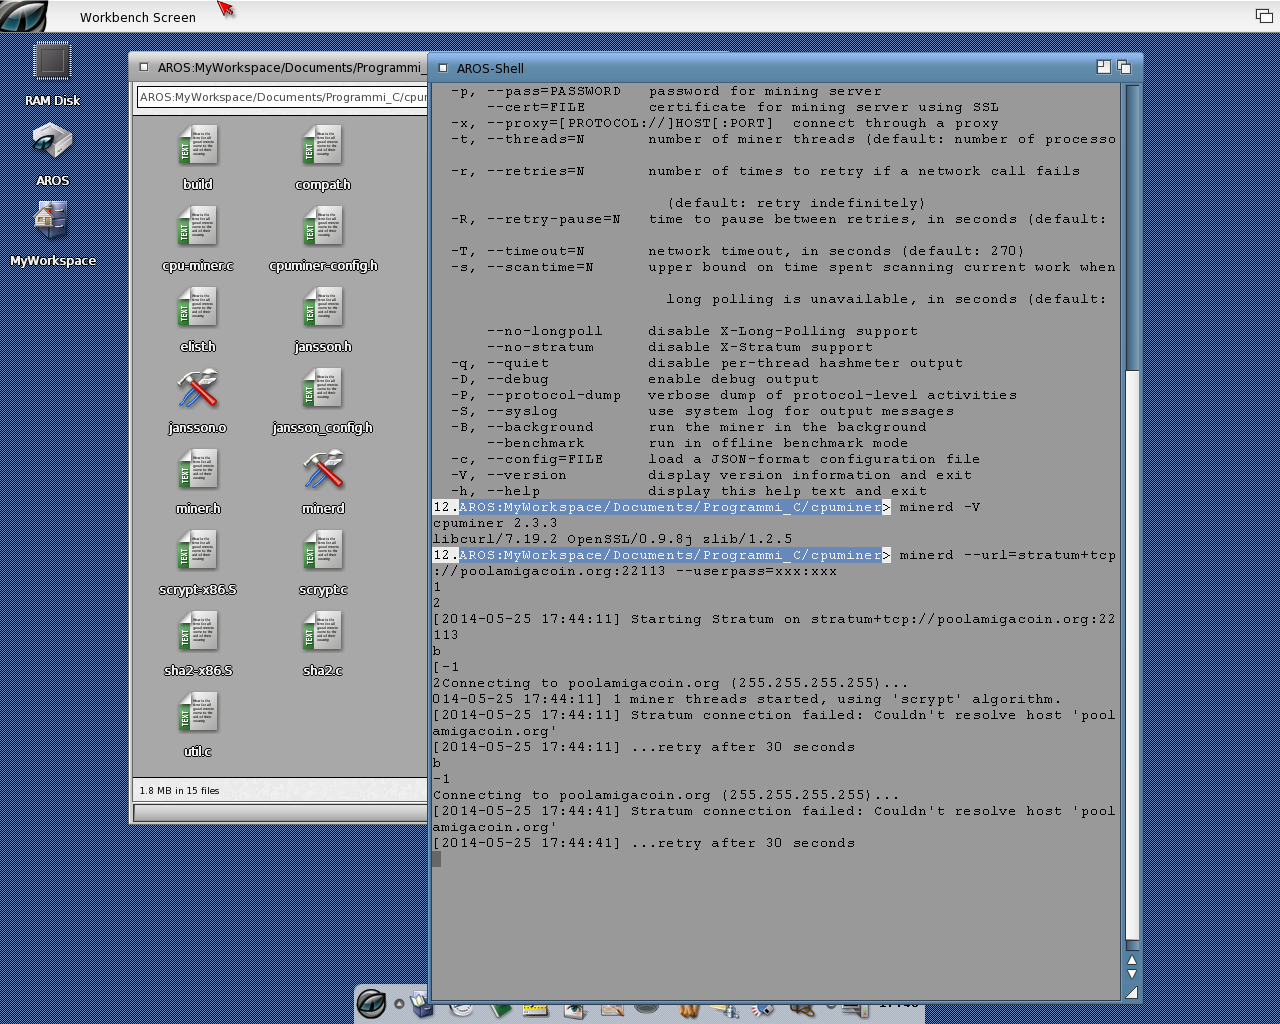Select the util.c file icon
The image size is (1280, 1024).
197,714
